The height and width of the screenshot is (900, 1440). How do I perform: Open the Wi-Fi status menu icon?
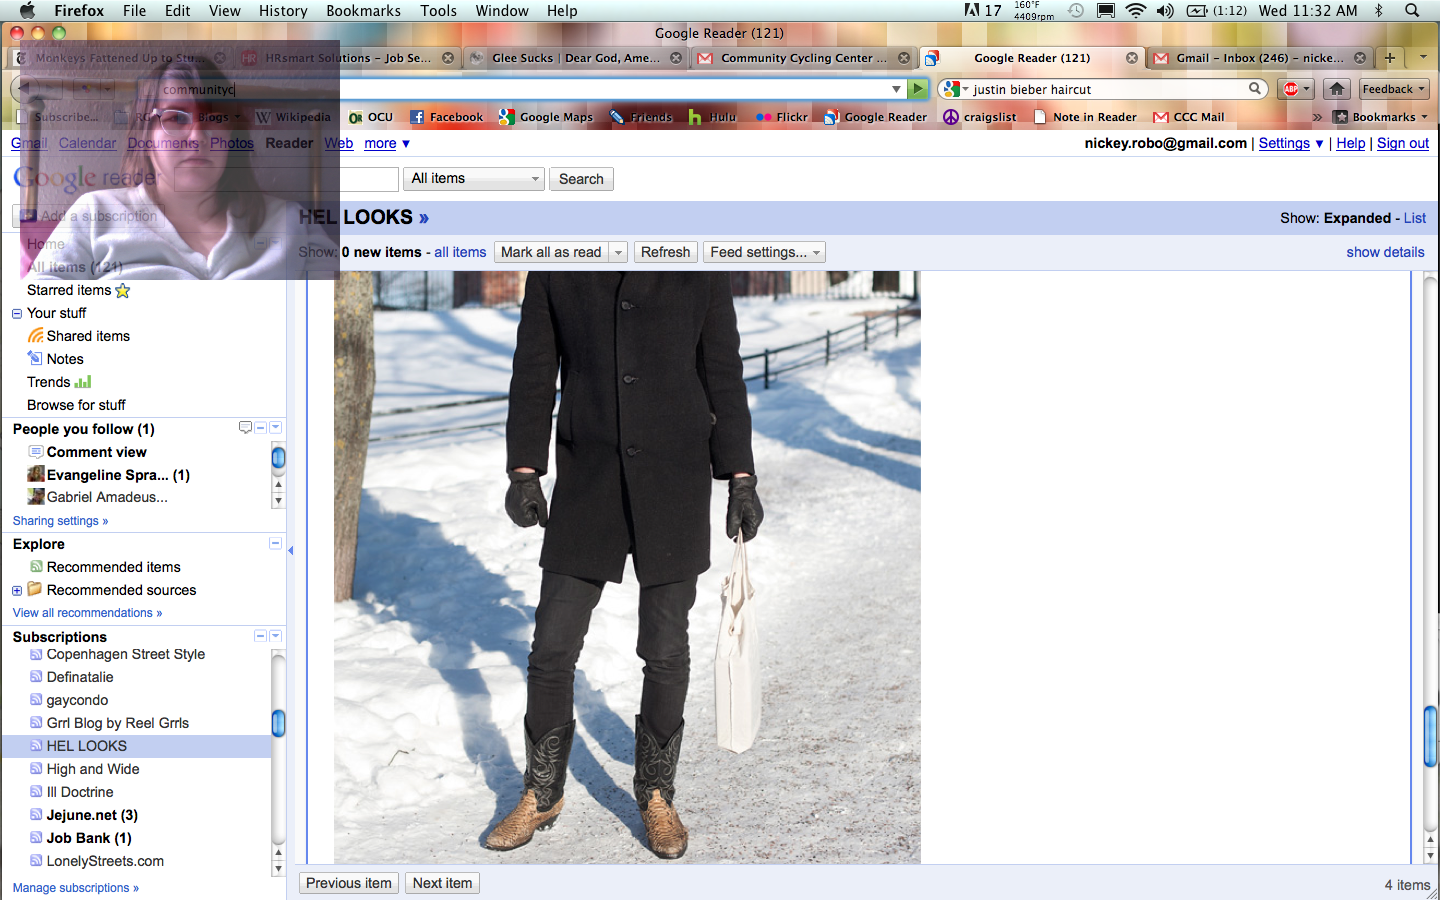[x=1135, y=11]
